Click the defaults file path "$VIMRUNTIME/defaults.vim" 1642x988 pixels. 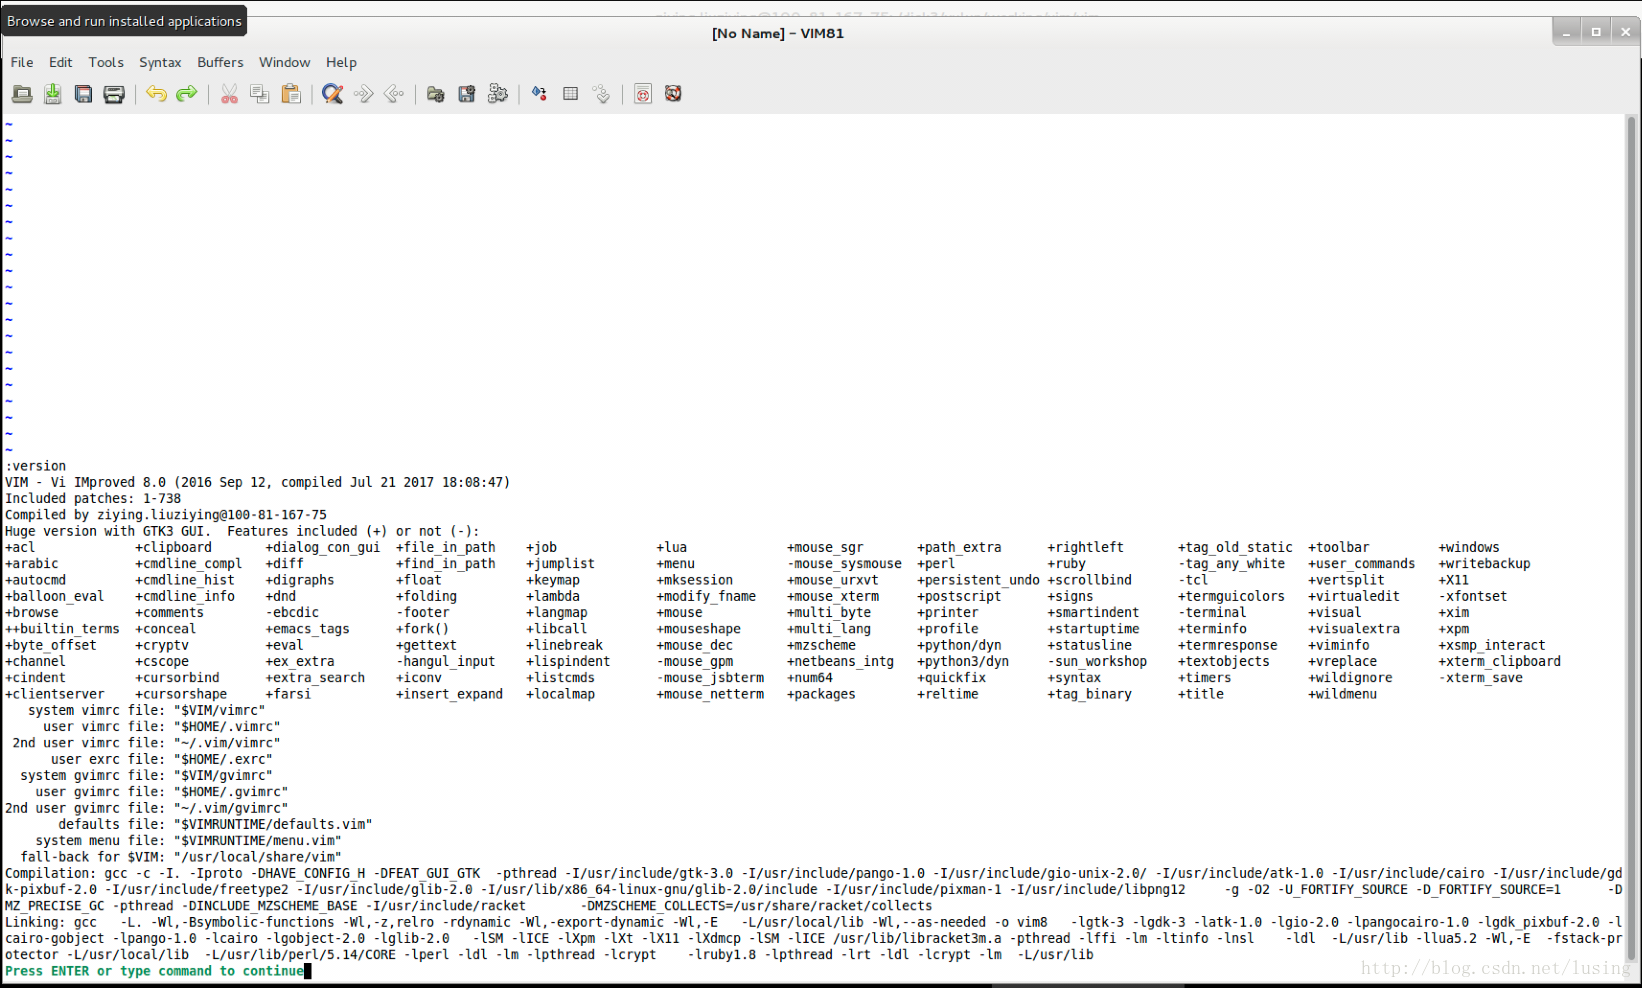click(x=273, y=824)
